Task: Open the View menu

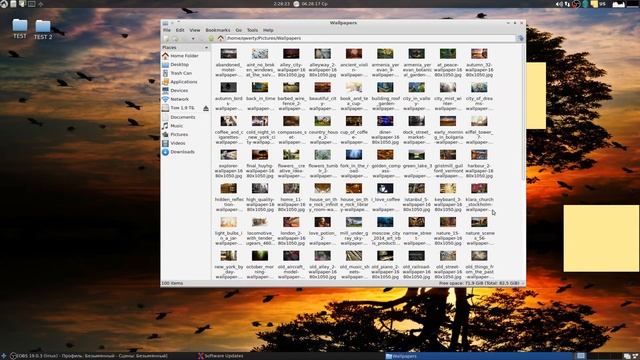Action: tap(195, 30)
